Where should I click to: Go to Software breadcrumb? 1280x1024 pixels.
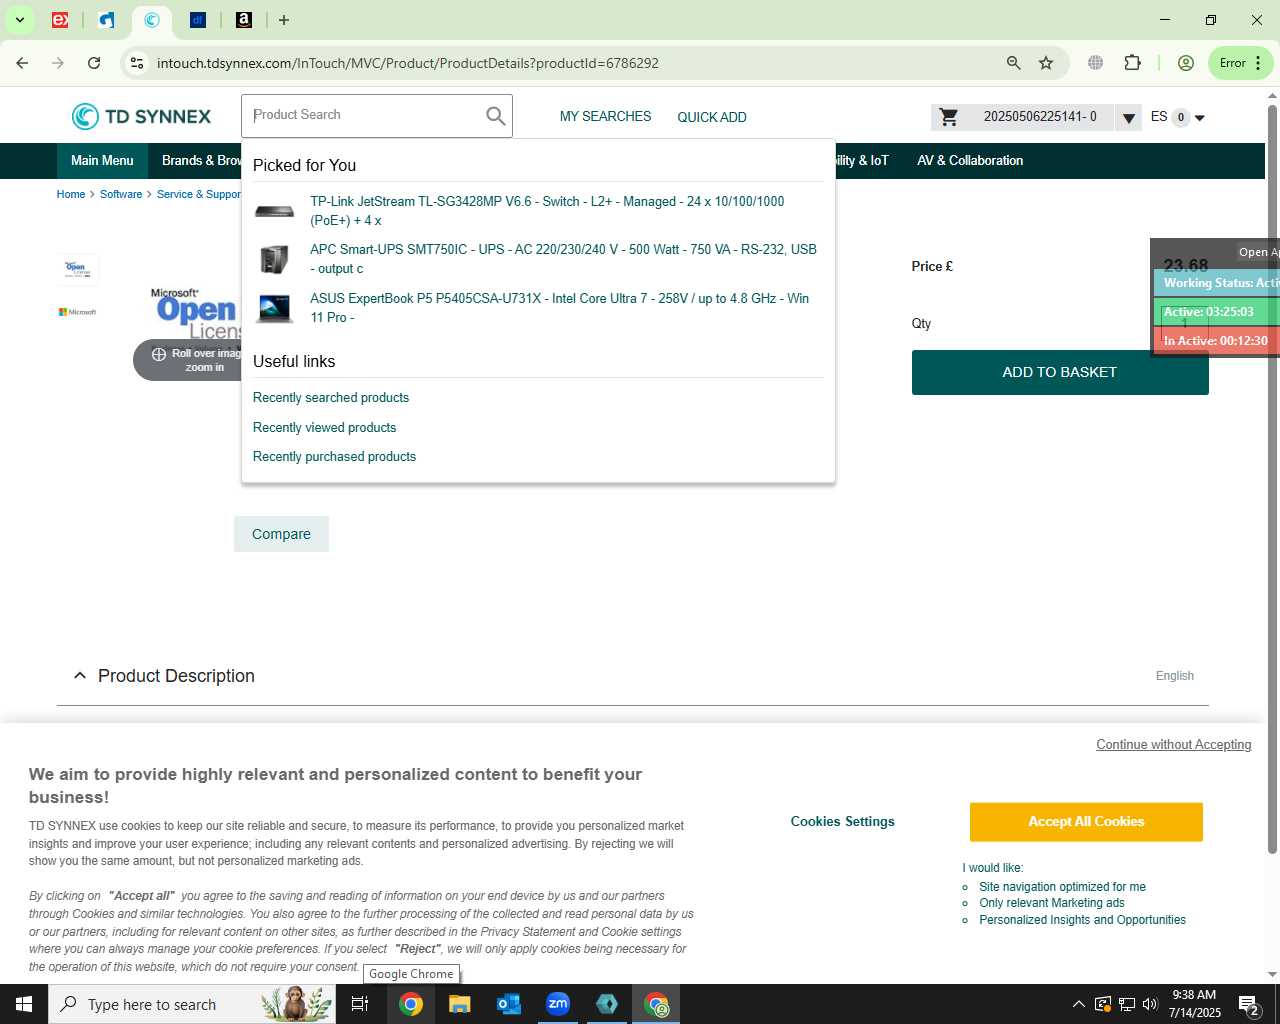tap(121, 194)
